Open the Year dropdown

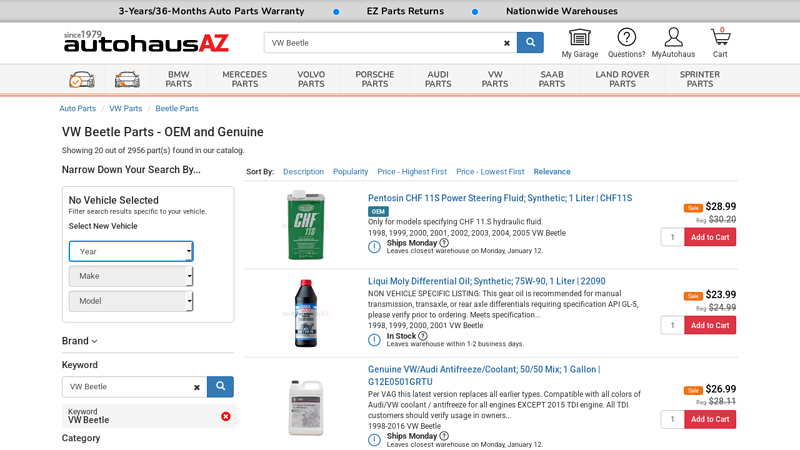tap(131, 251)
